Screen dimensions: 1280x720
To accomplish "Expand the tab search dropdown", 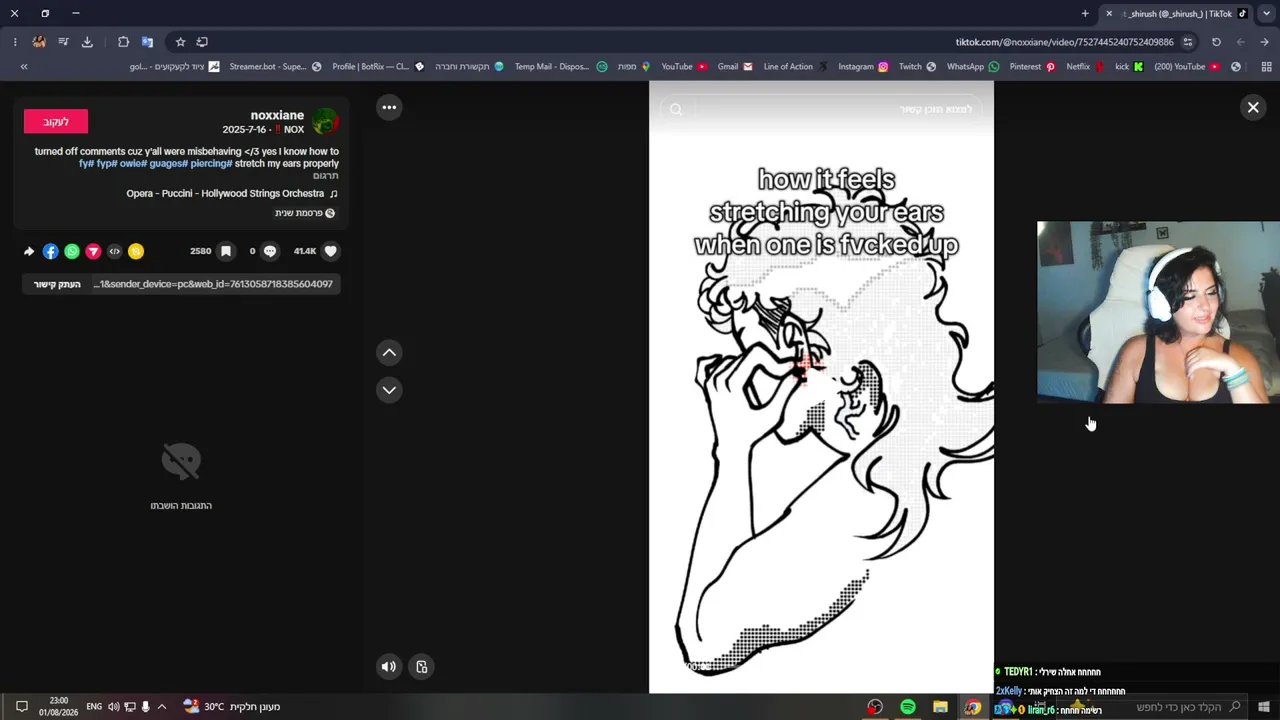I will (1266, 13).
